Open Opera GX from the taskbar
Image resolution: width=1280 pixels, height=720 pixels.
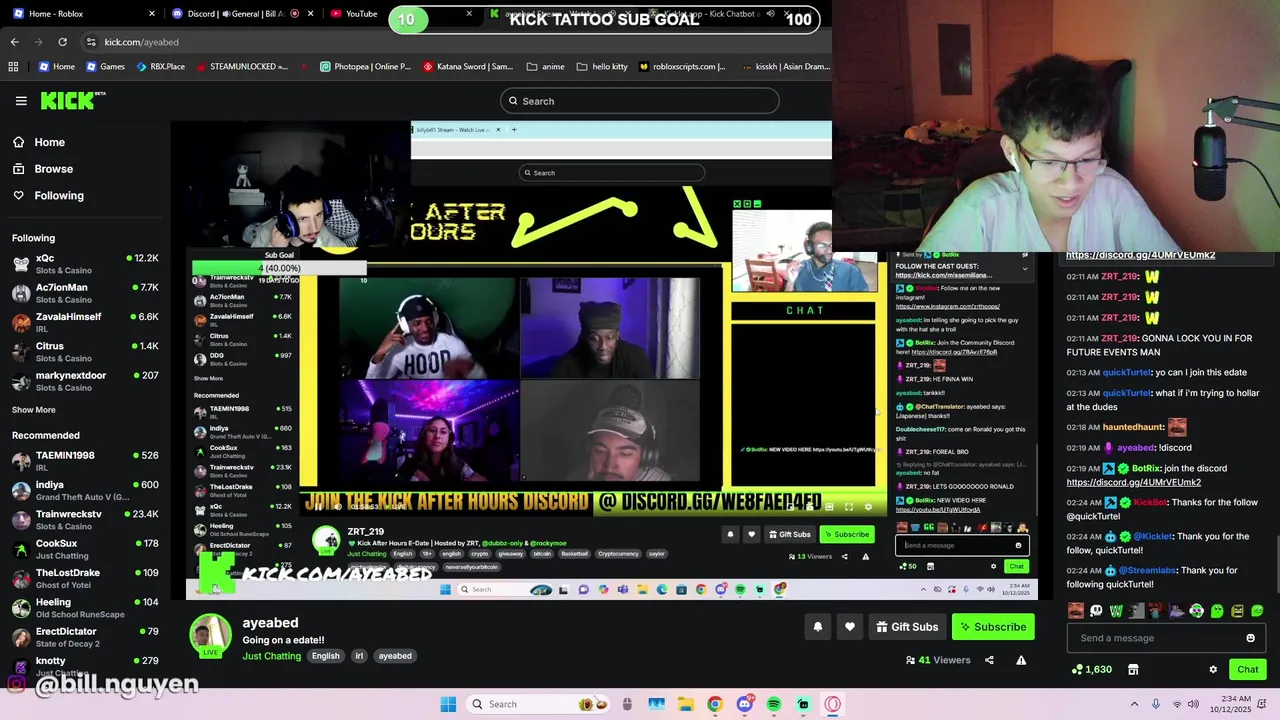click(832, 704)
